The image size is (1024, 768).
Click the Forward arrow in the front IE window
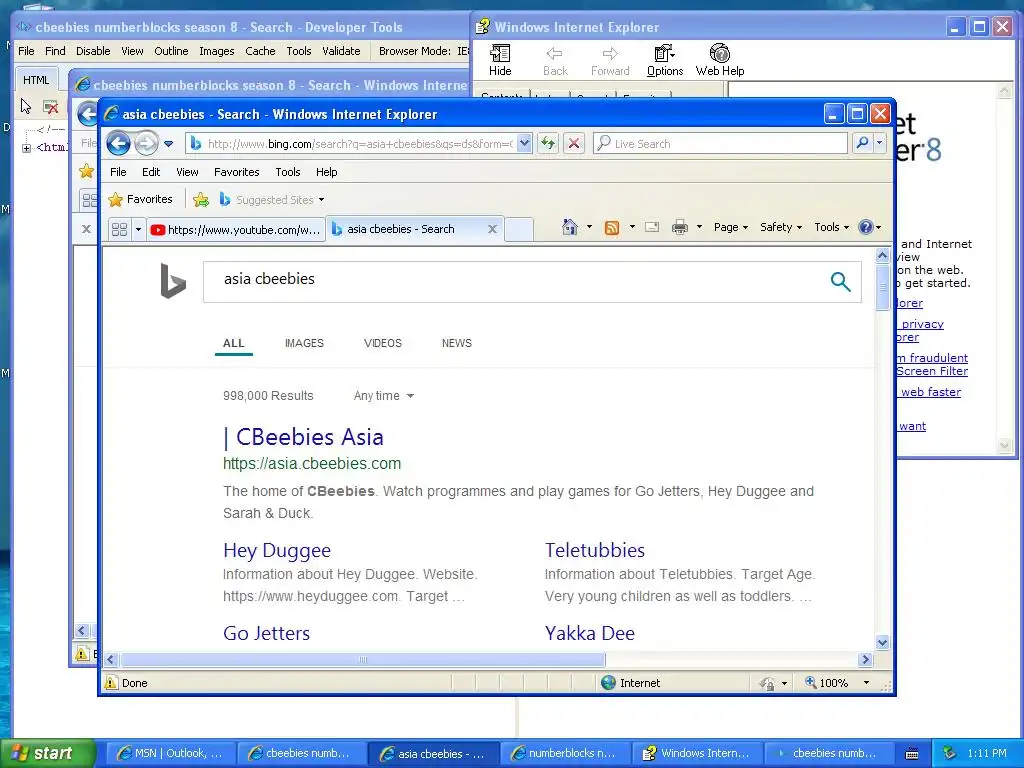146,143
